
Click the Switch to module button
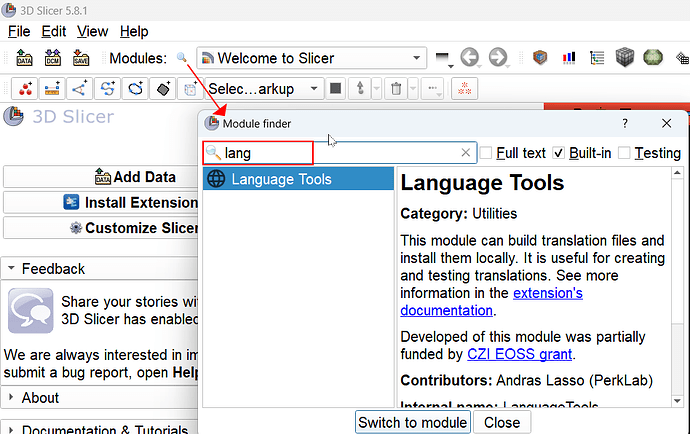[412, 422]
